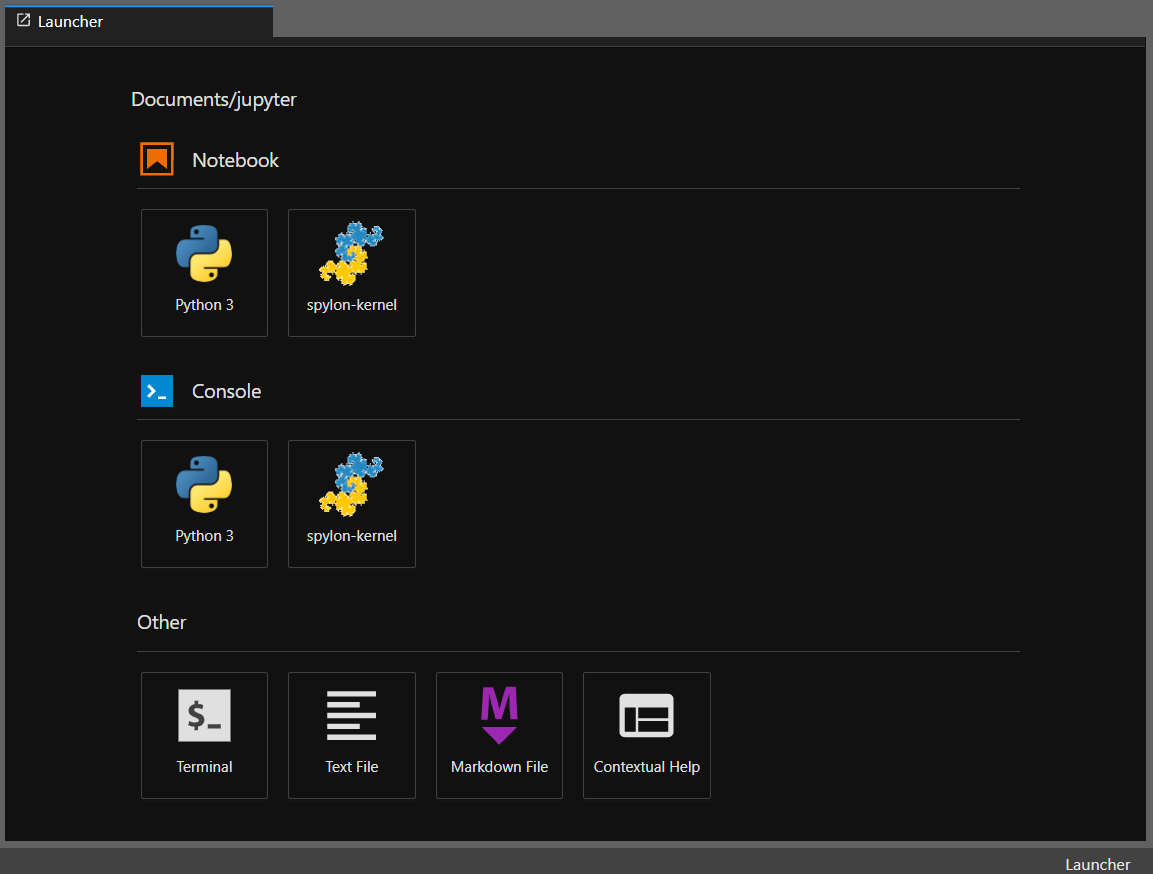Screen dimensions: 1153x874
Task: Click the orange Notebook section icon
Action: point(157,160)
